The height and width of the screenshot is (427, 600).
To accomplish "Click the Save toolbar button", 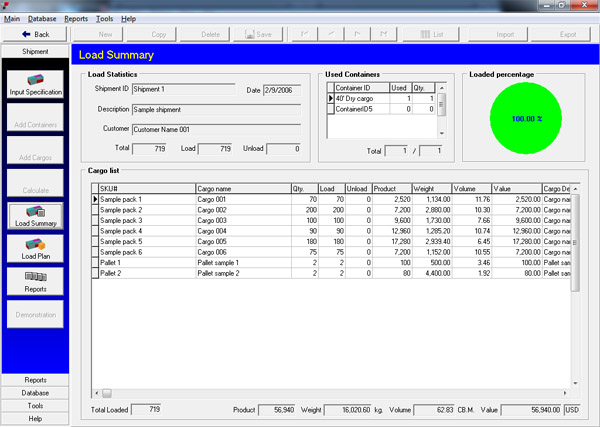I will [x=258, y=34].
